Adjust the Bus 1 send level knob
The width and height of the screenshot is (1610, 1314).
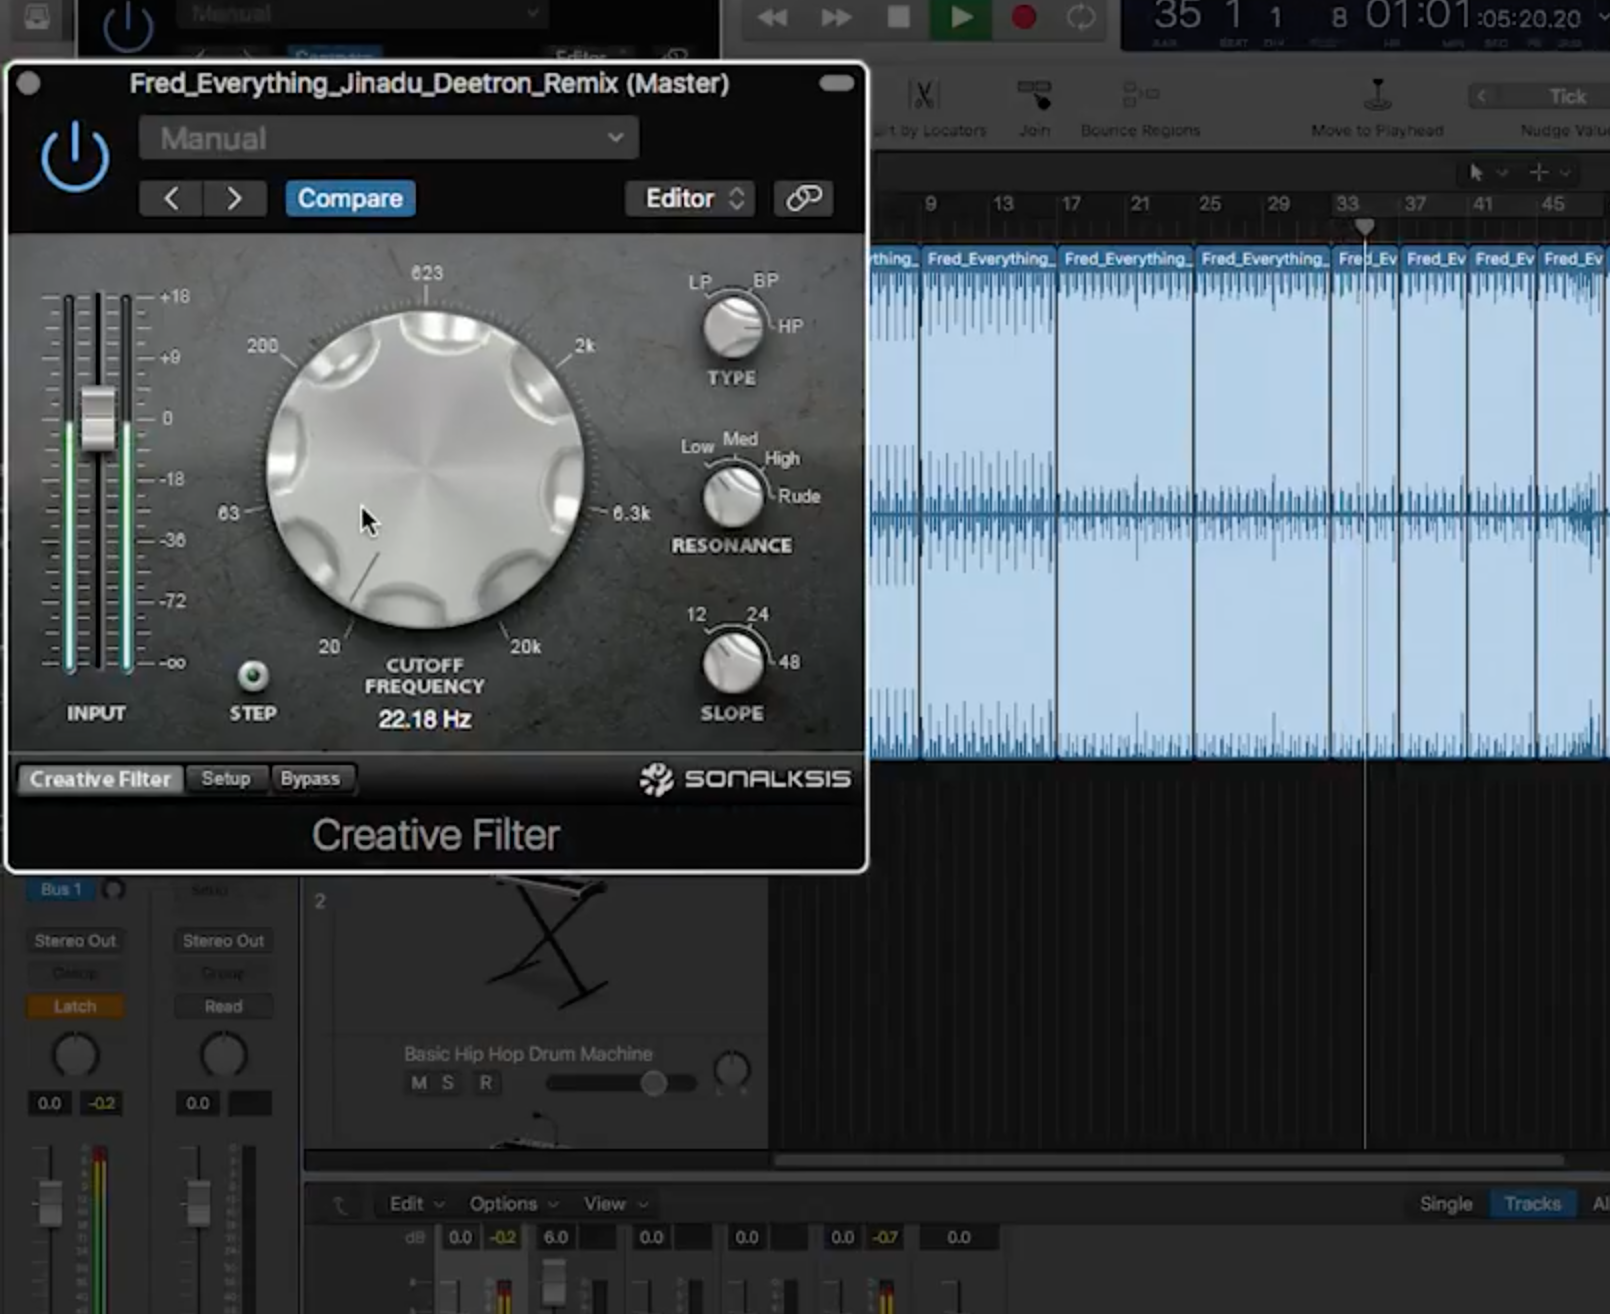(113, 889)
